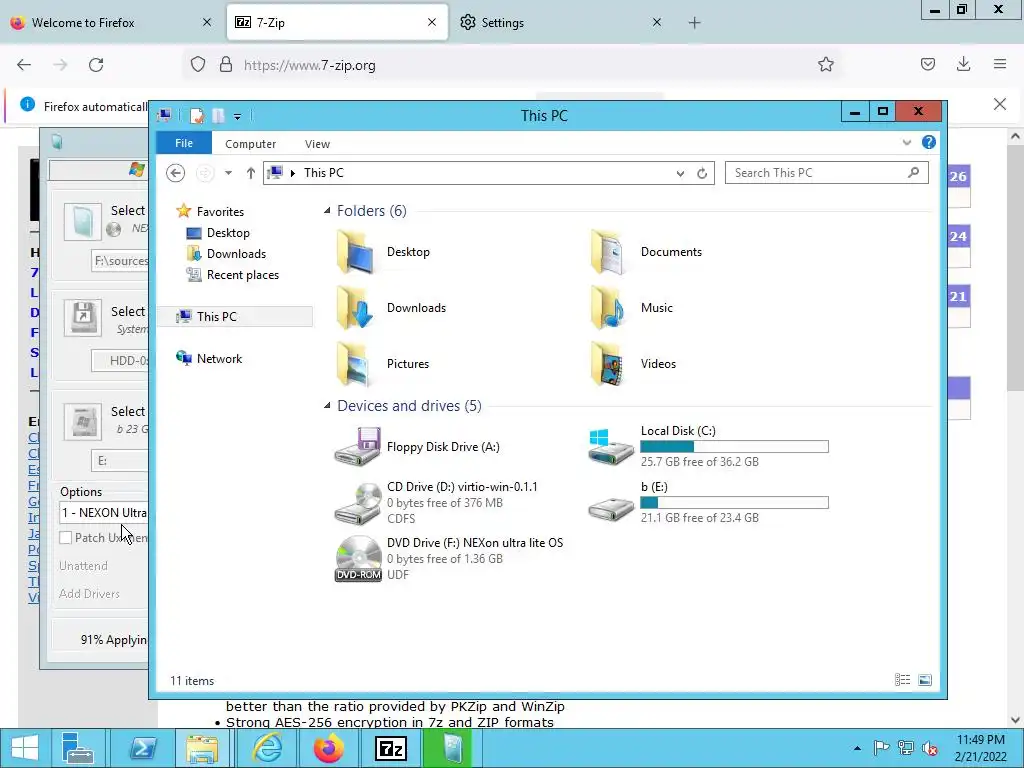
Task: Open the NEXON Ultra edition dropdown
Action: coord(103,513)
